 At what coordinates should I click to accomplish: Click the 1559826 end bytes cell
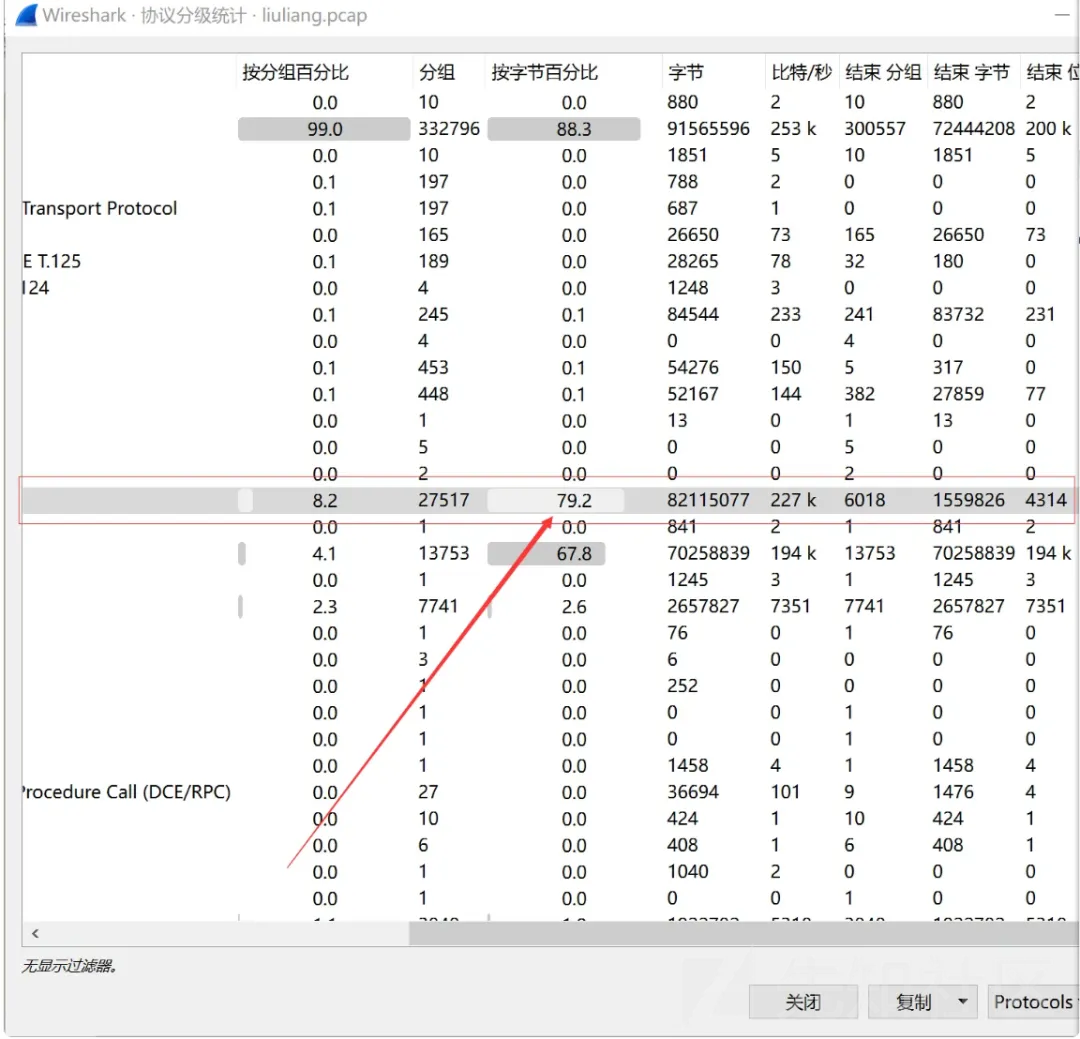[x=968, y=500]
